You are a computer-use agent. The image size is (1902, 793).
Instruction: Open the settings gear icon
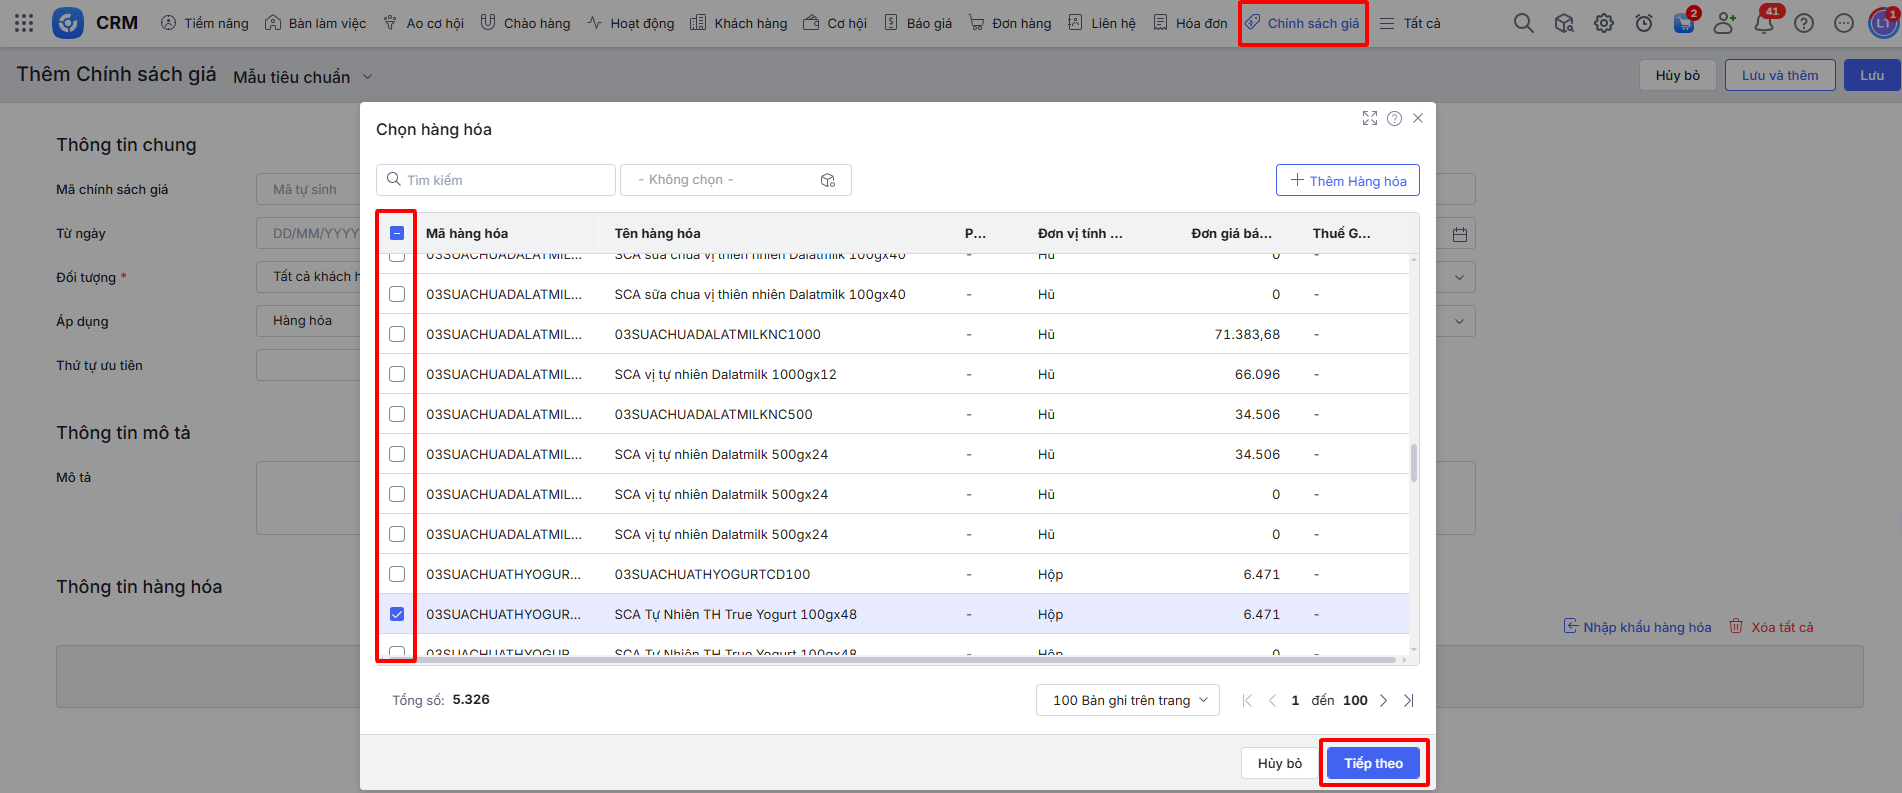[x=1604, y=23]
